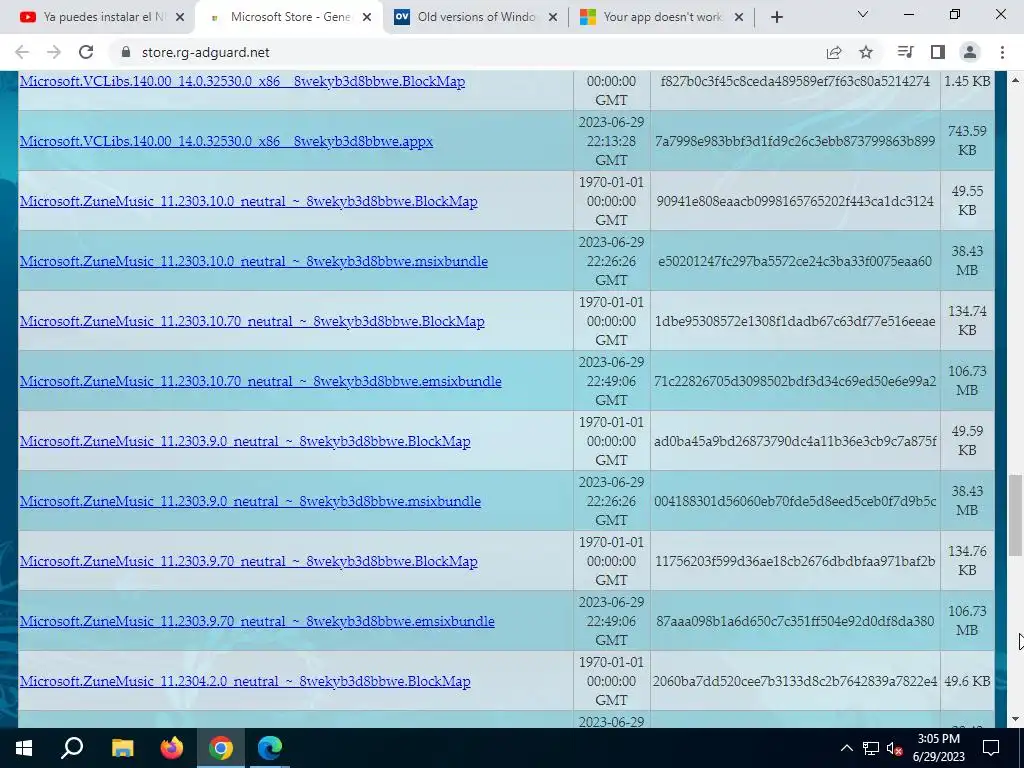The image size is (1024, 768).
Task: Share this page from the address bar
Action: tap(834, 52)
